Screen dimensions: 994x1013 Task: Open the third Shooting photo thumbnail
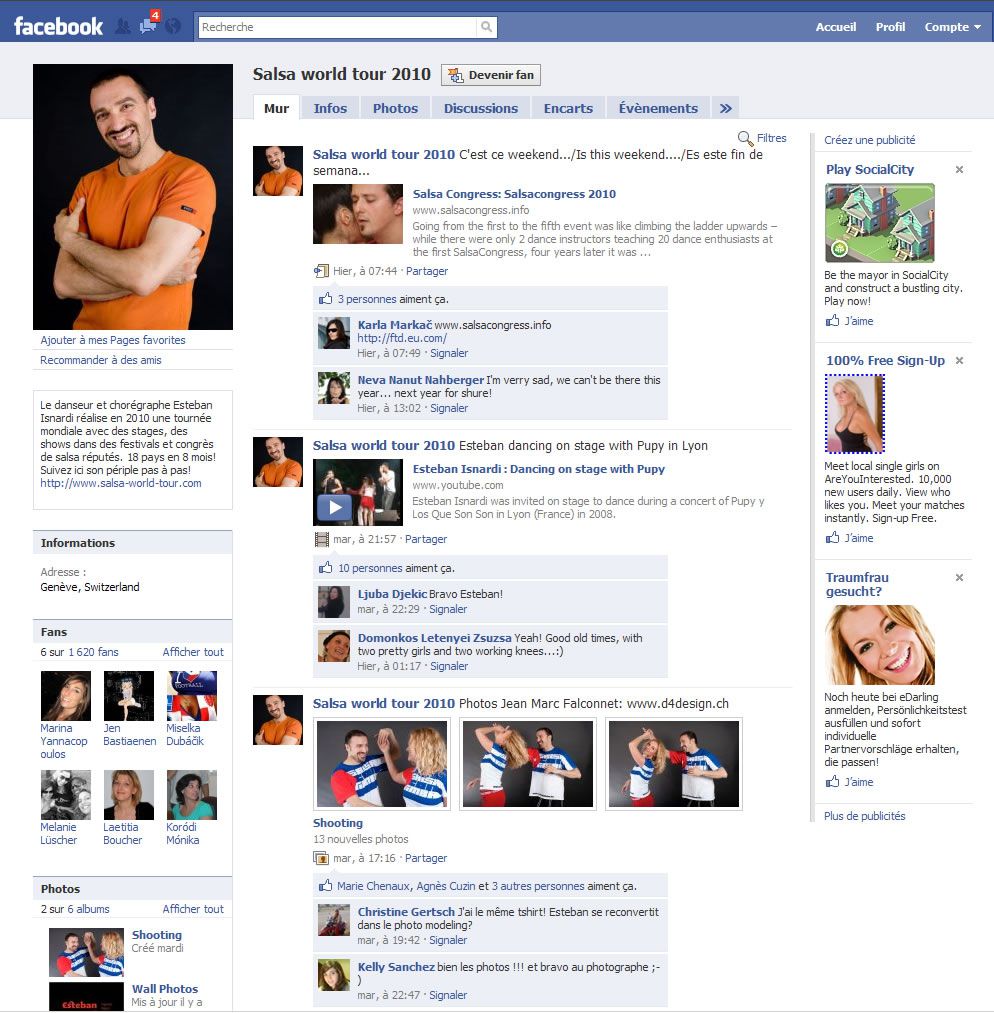click(674, 764)
